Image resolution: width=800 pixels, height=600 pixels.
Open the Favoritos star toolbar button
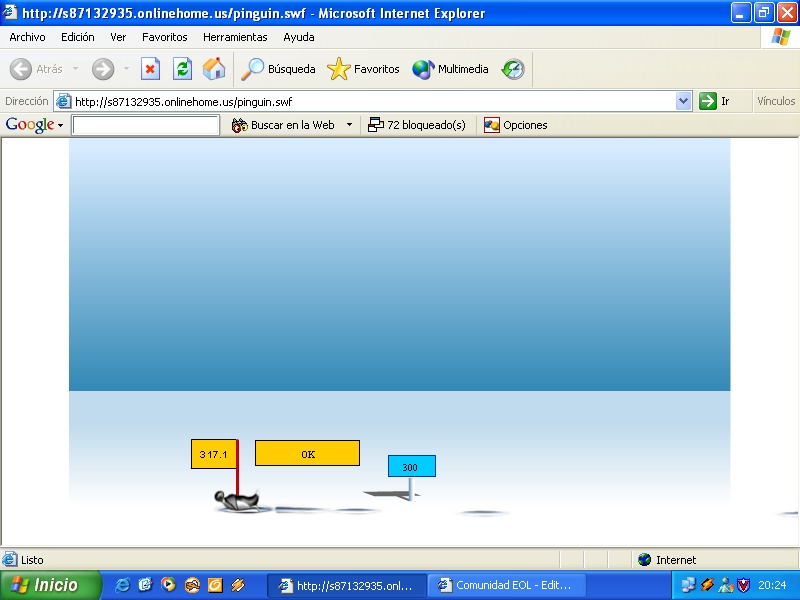click(363, 69)
